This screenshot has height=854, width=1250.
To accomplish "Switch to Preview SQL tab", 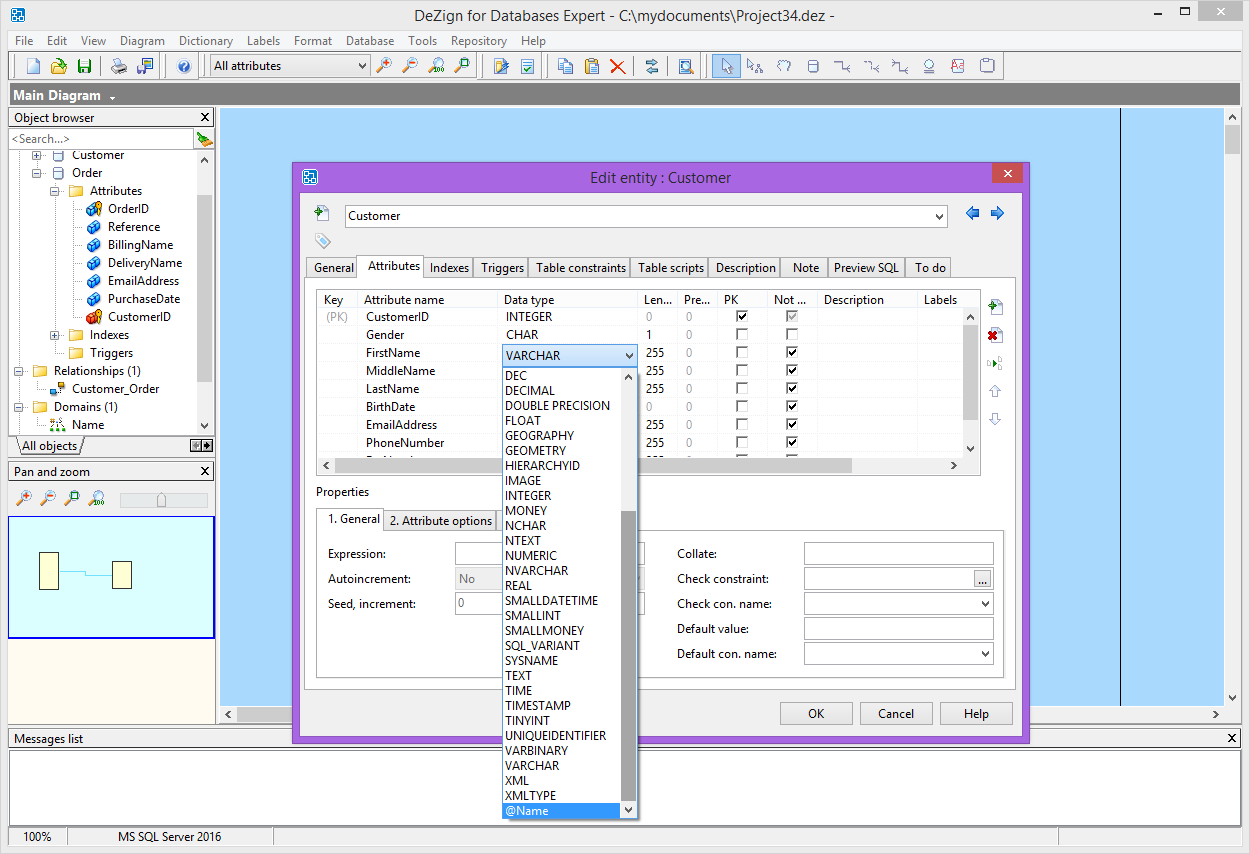I will [x=866, y=267].
